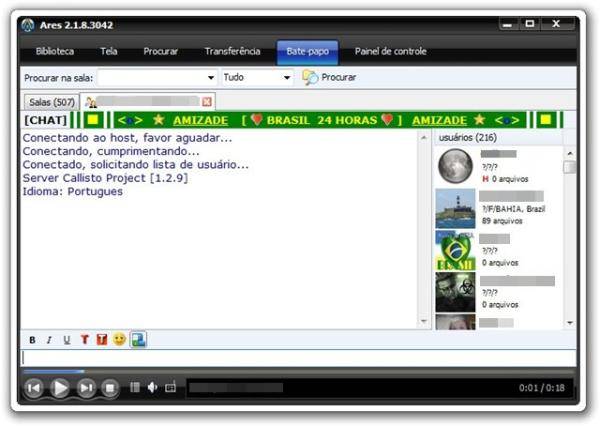Maximize the Ares window
Image resolution: width=600 pixels, height=427 pixels.
[x=530, y=24]
